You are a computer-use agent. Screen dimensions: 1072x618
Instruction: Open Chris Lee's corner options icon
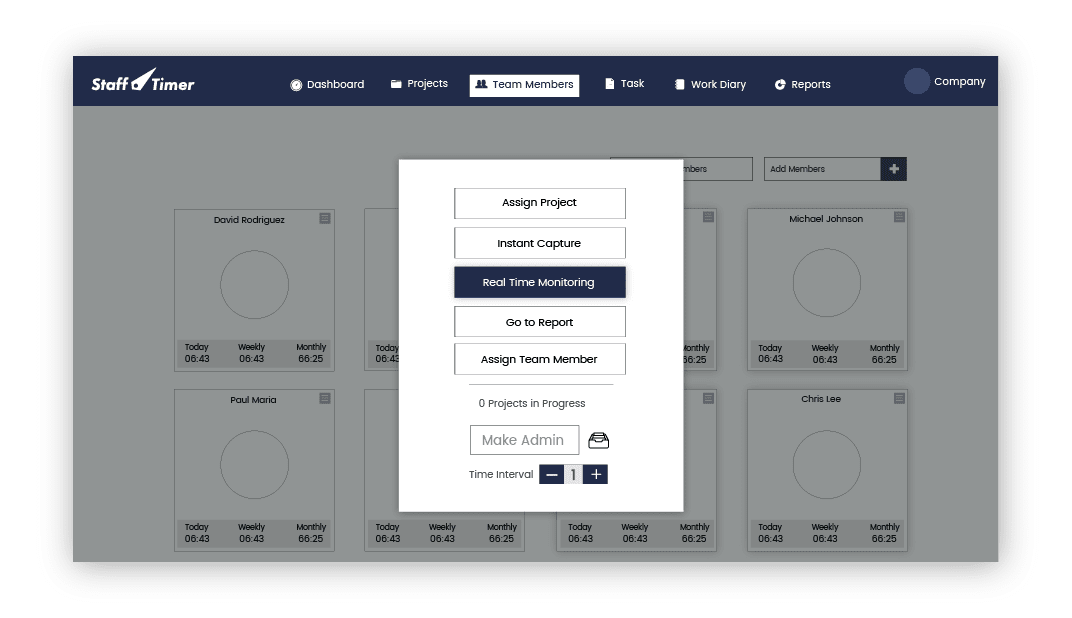[898, 398]
